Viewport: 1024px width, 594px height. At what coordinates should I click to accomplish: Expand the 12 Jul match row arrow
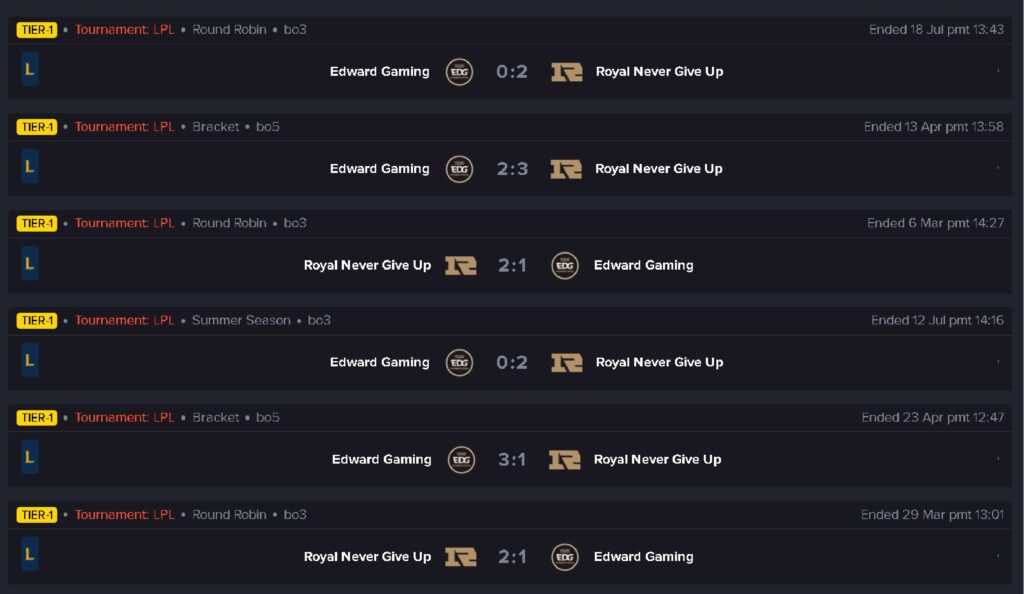tap(998, 362)
